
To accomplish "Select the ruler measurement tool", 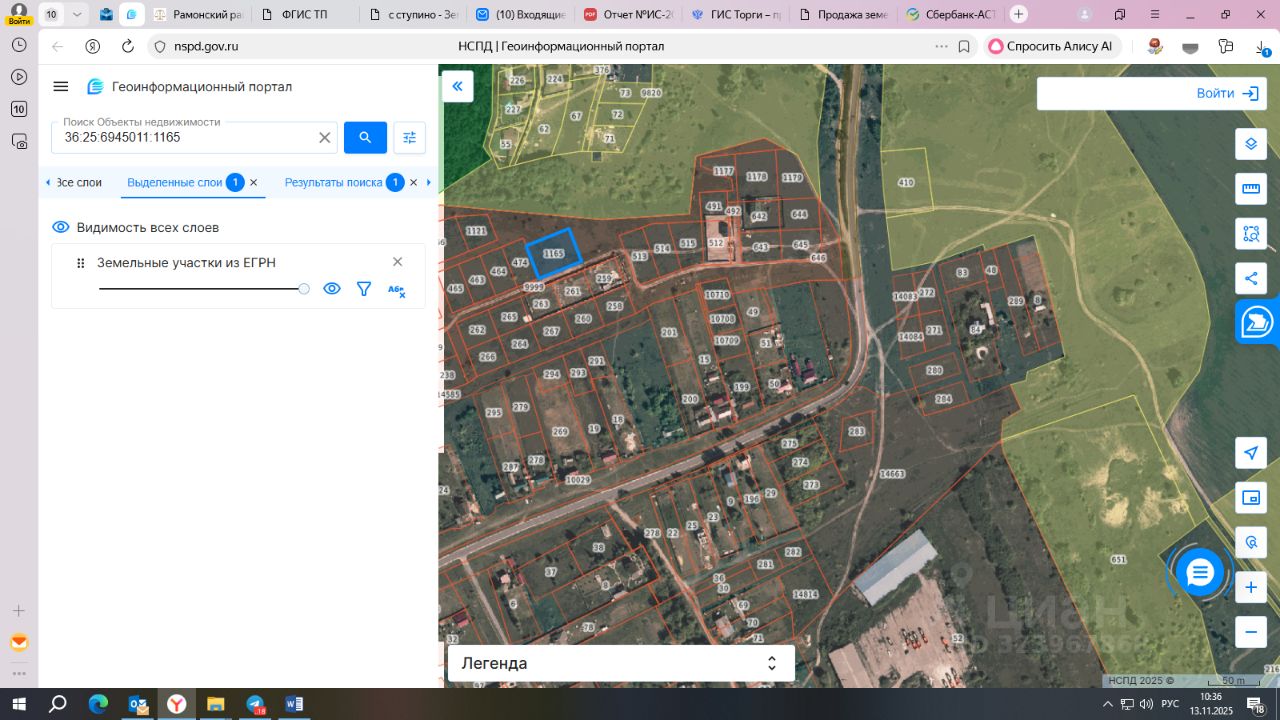I will pos(1251,189).
